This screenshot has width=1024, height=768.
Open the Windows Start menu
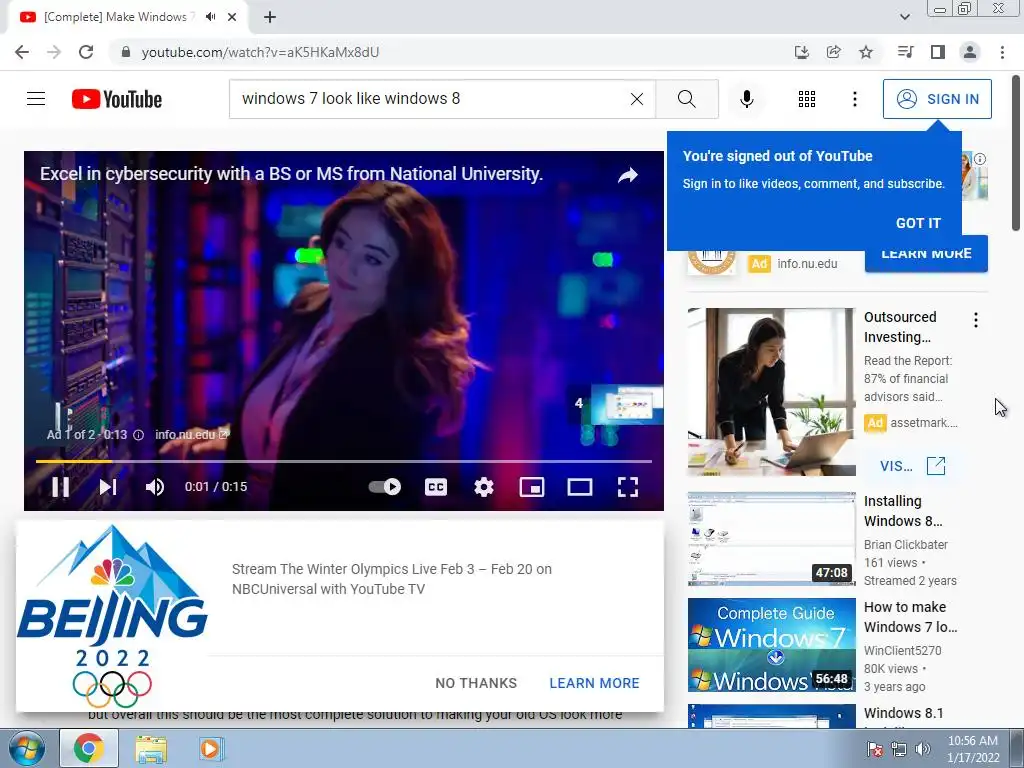[27, 749]
